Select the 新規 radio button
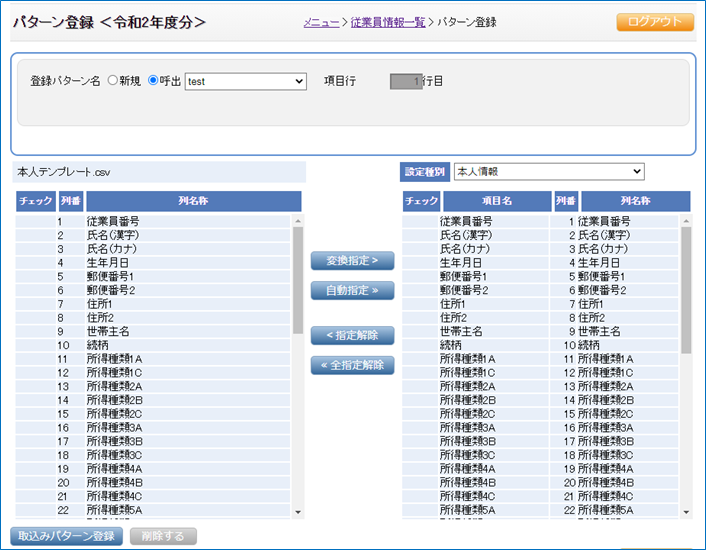 point(112,81)
